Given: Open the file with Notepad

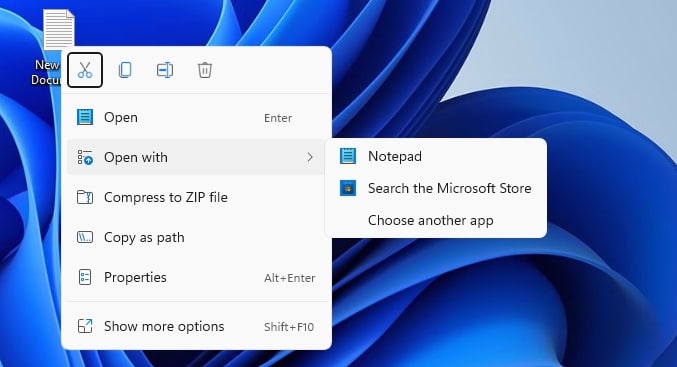Looking at the screenshot, I should [x=436, y=156].
